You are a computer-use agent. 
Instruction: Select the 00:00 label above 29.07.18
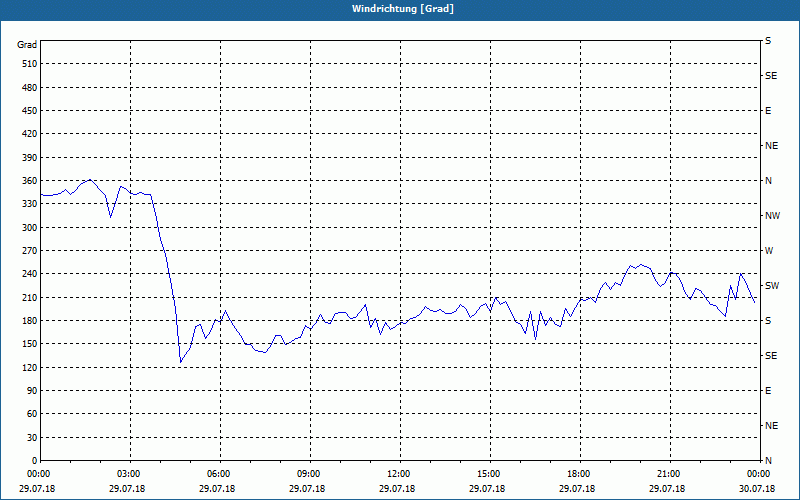click(x=40, y=473)
